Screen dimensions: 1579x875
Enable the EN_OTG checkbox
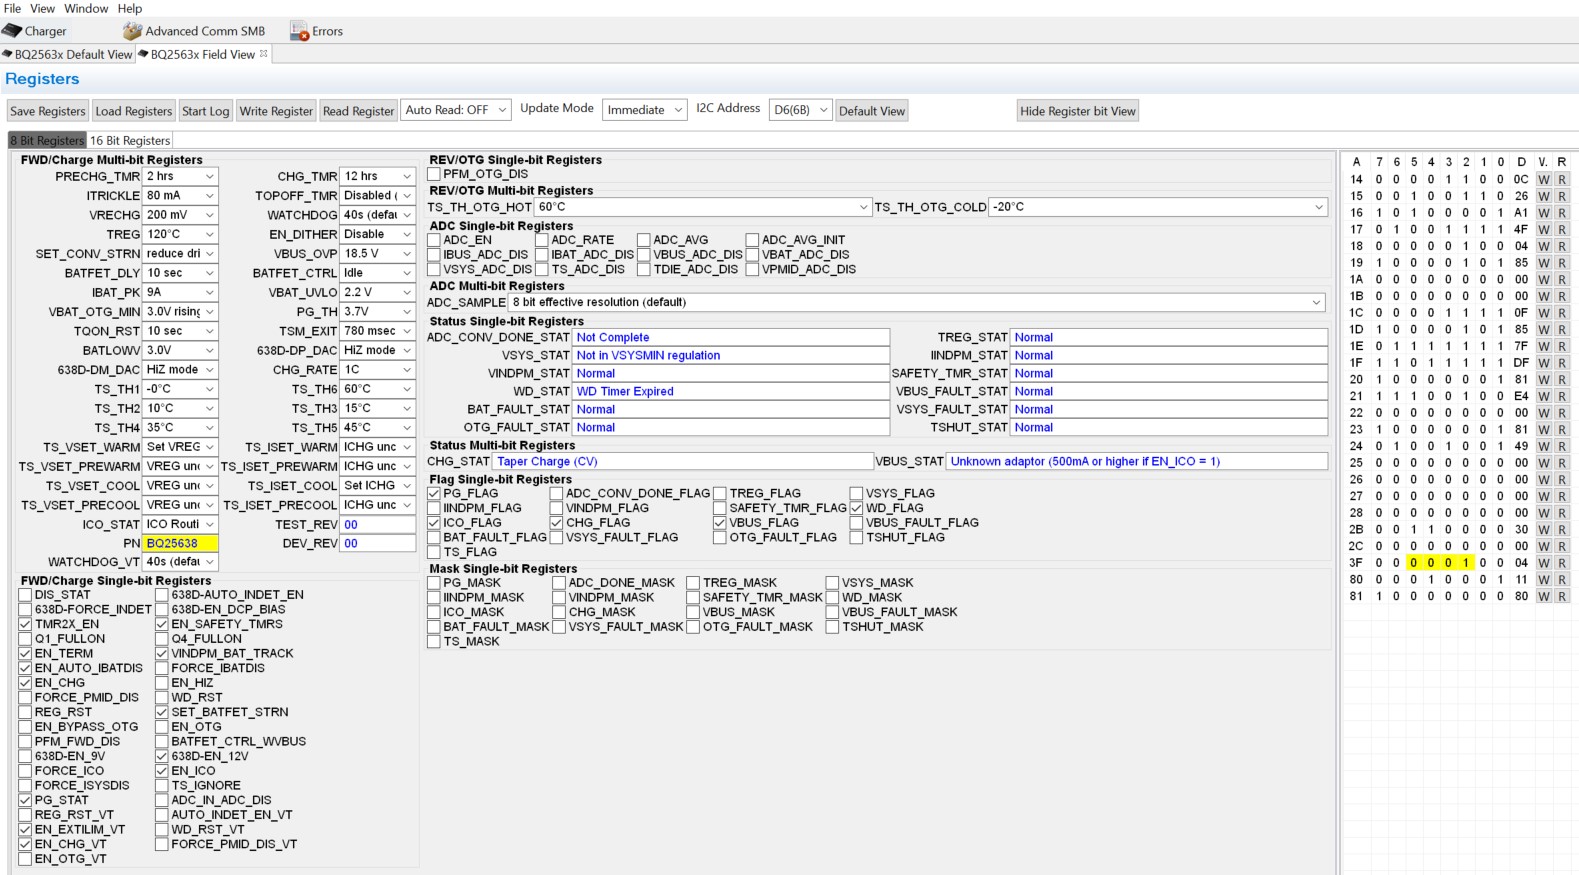tap(162, 727)
